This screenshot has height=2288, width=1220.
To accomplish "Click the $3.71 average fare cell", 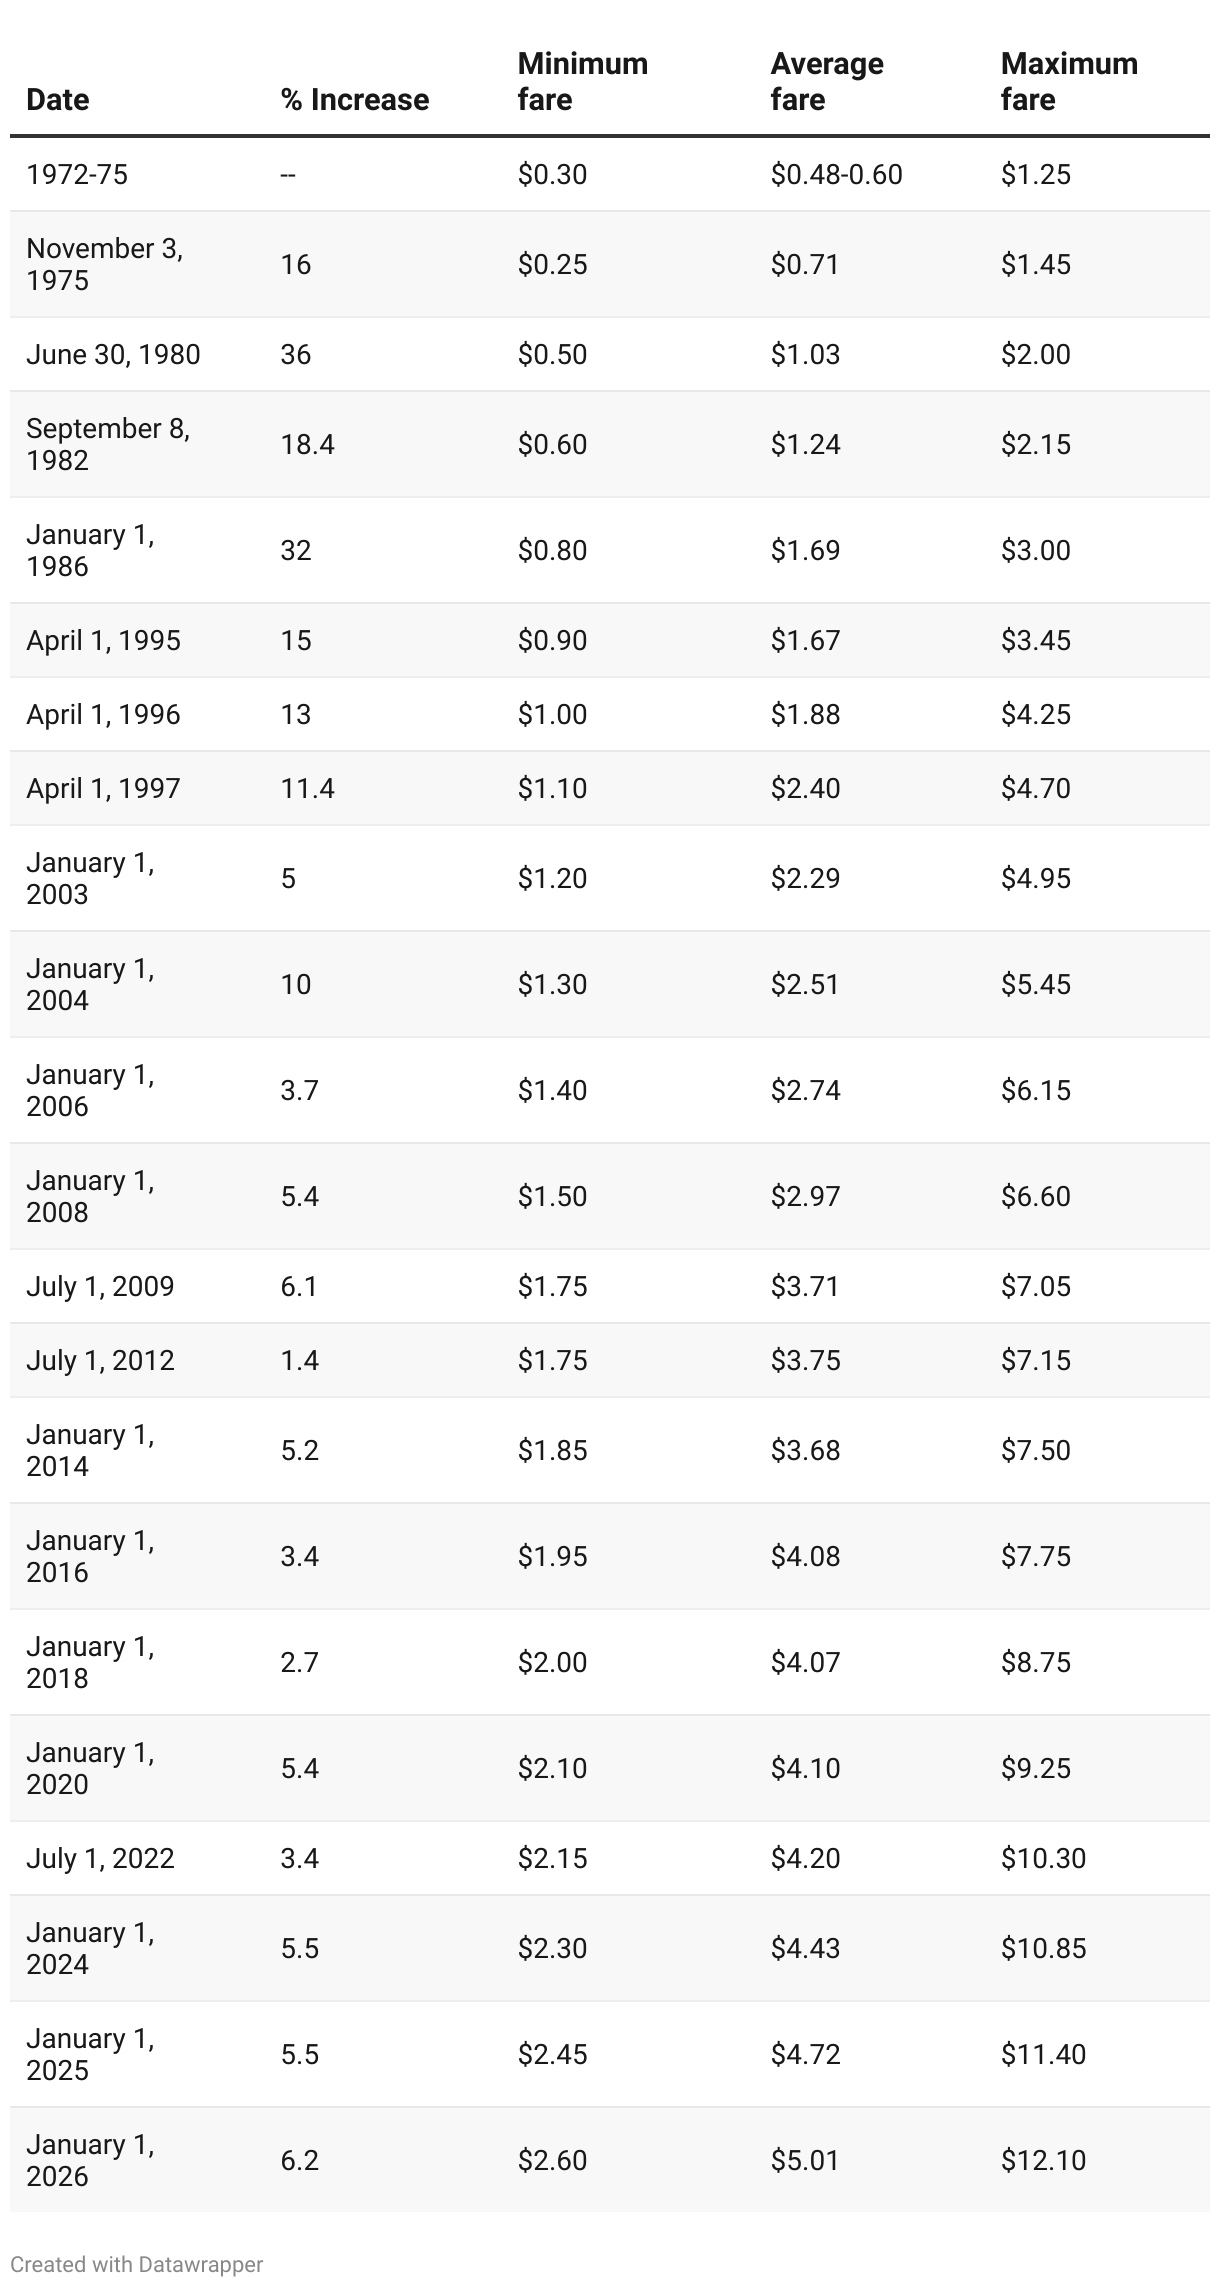I will [x=805, y=1286].
